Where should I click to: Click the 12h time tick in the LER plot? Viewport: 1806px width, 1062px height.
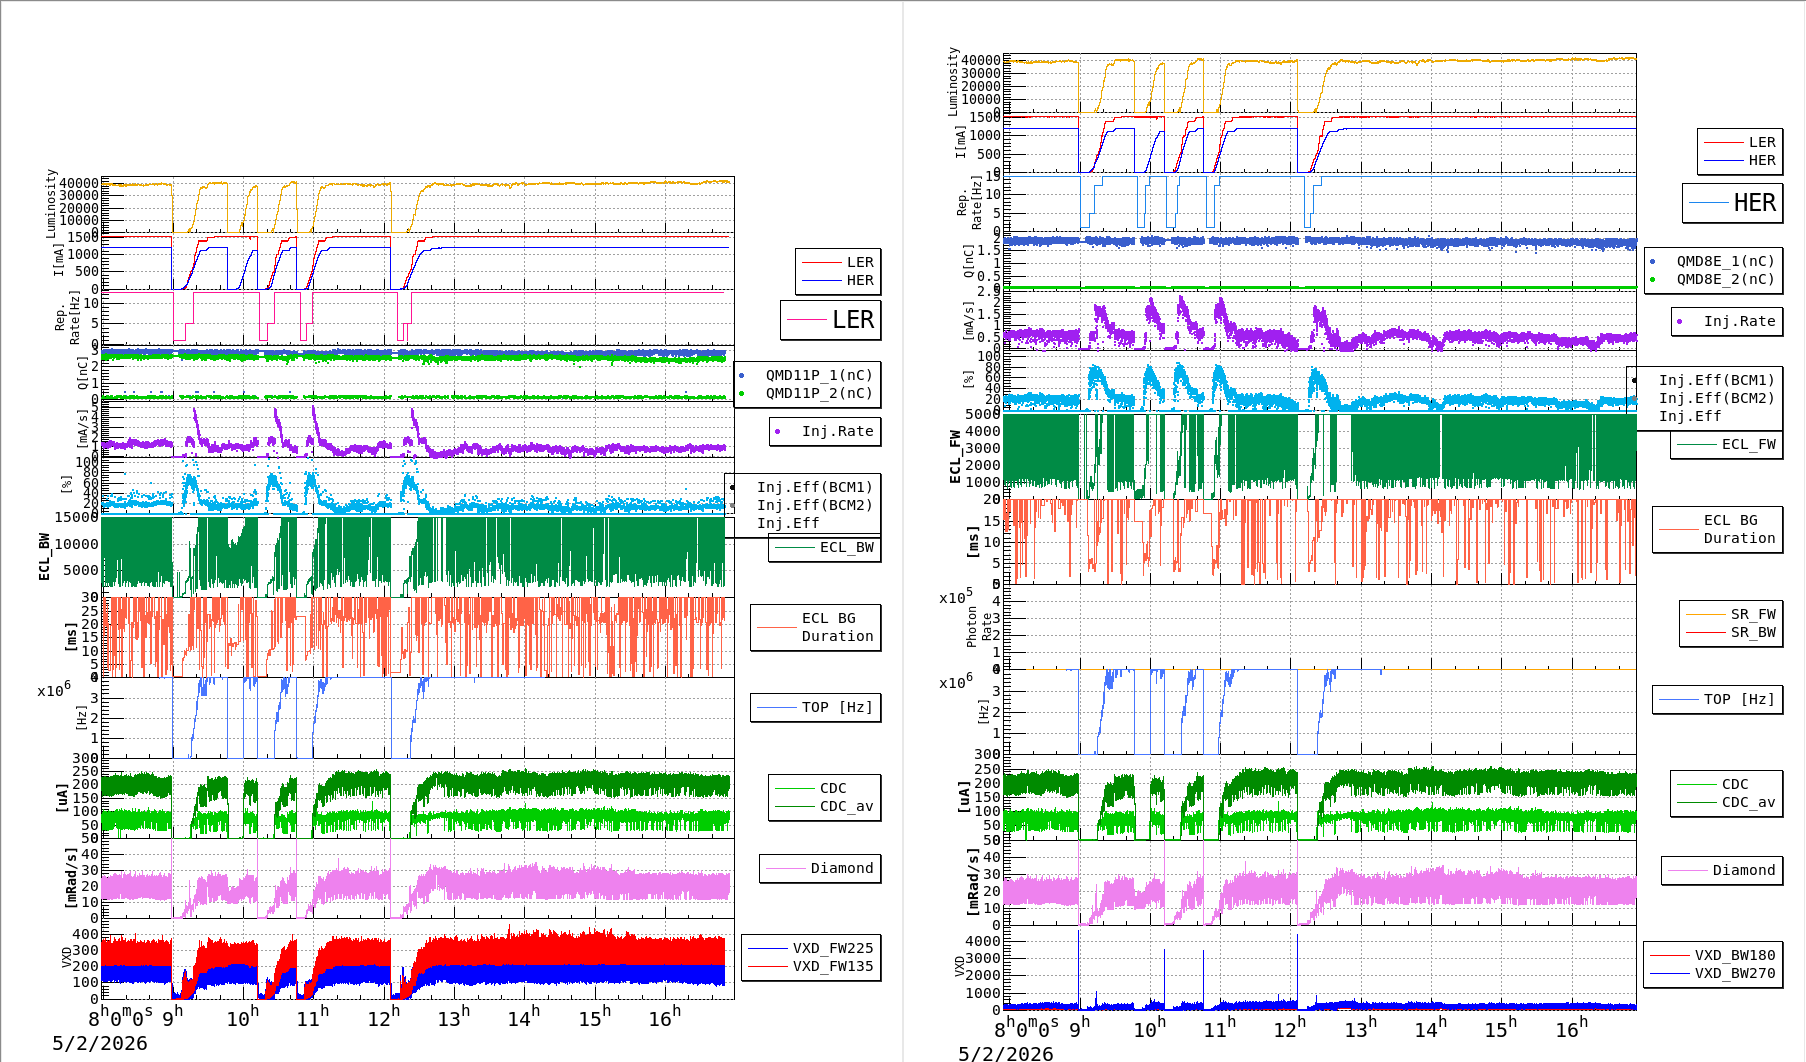click(384, 1017)
